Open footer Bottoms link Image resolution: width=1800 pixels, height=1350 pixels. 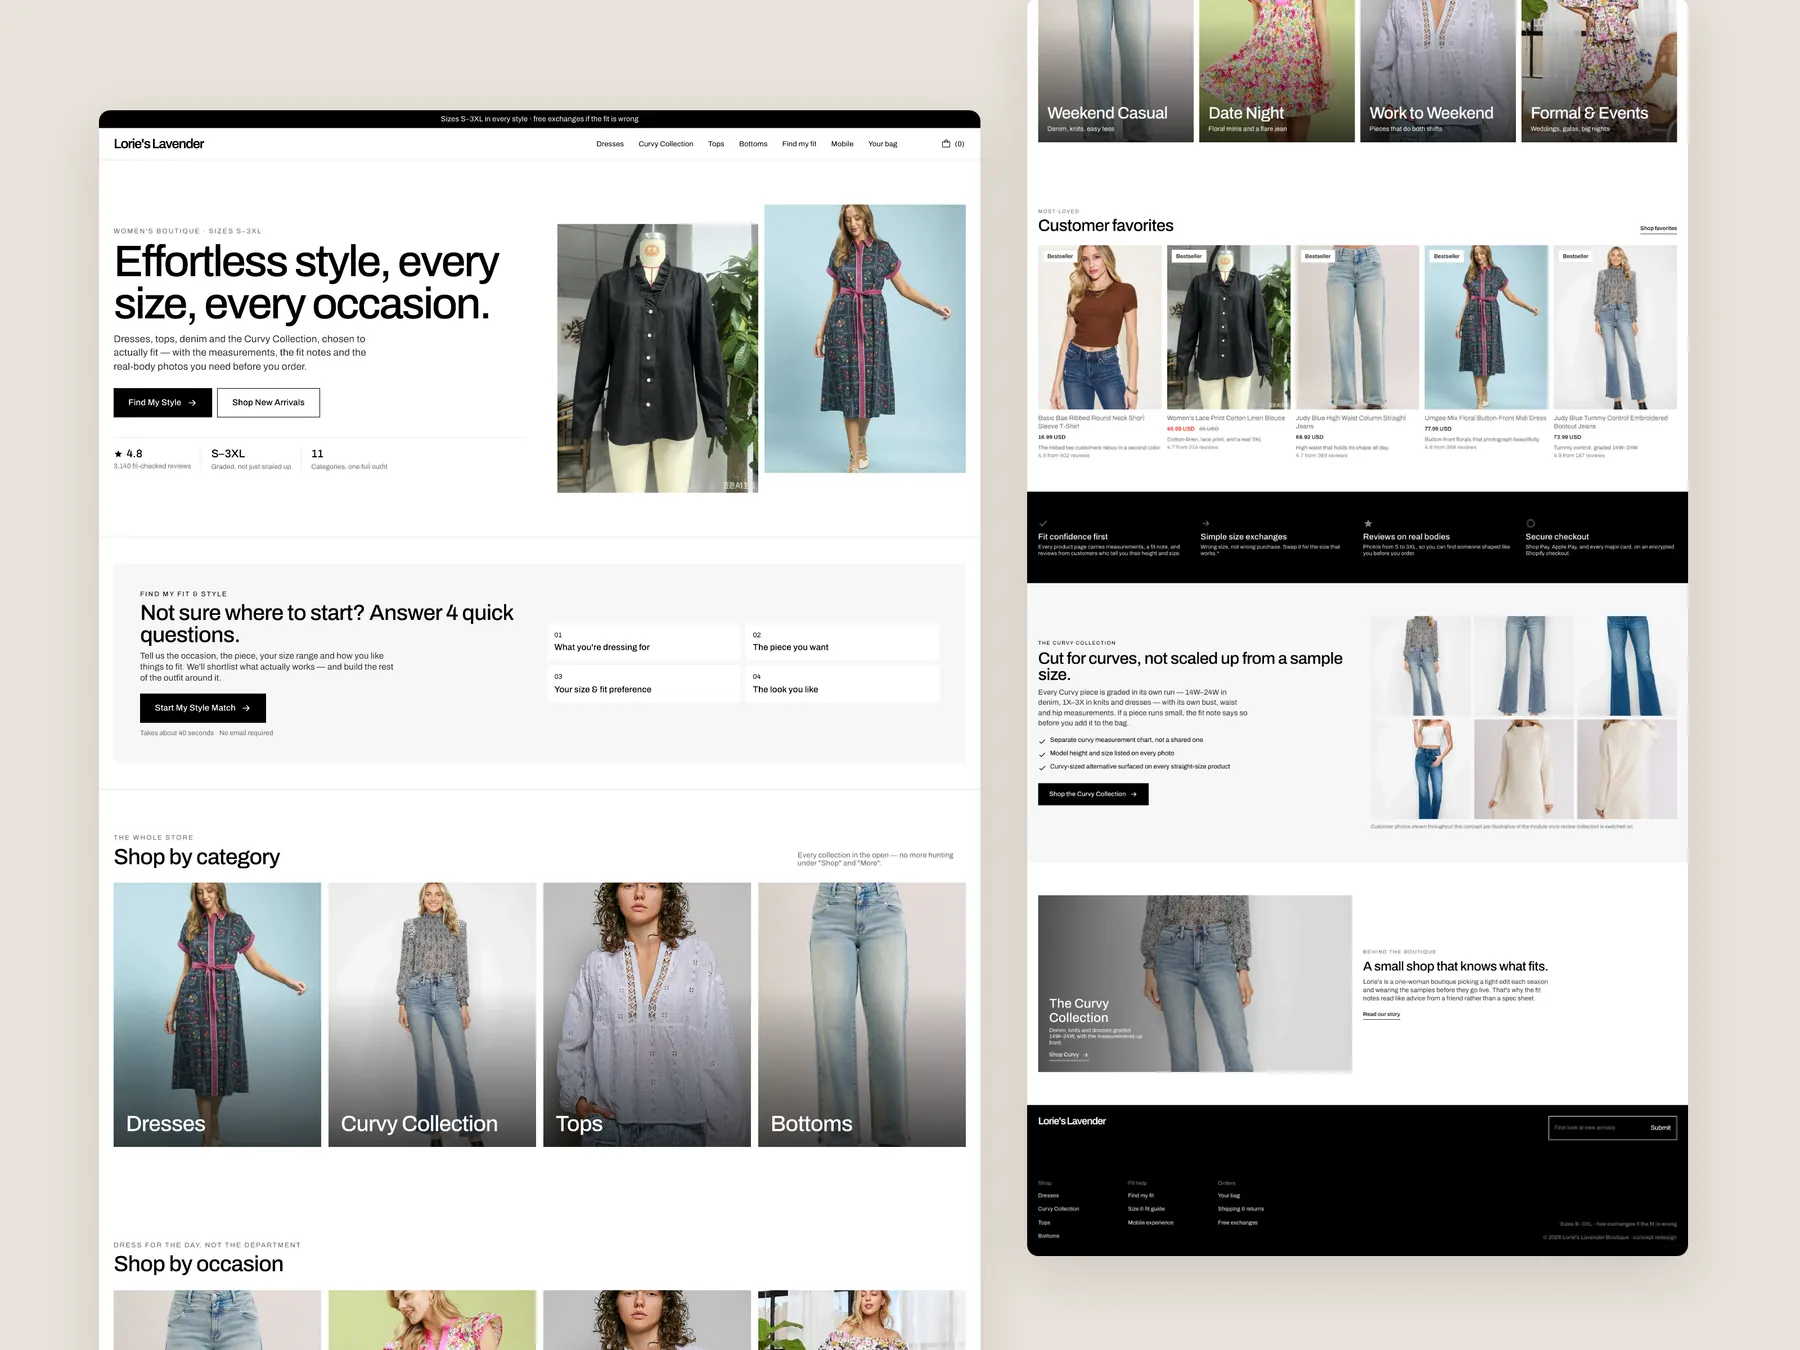click(1048, 1236)
